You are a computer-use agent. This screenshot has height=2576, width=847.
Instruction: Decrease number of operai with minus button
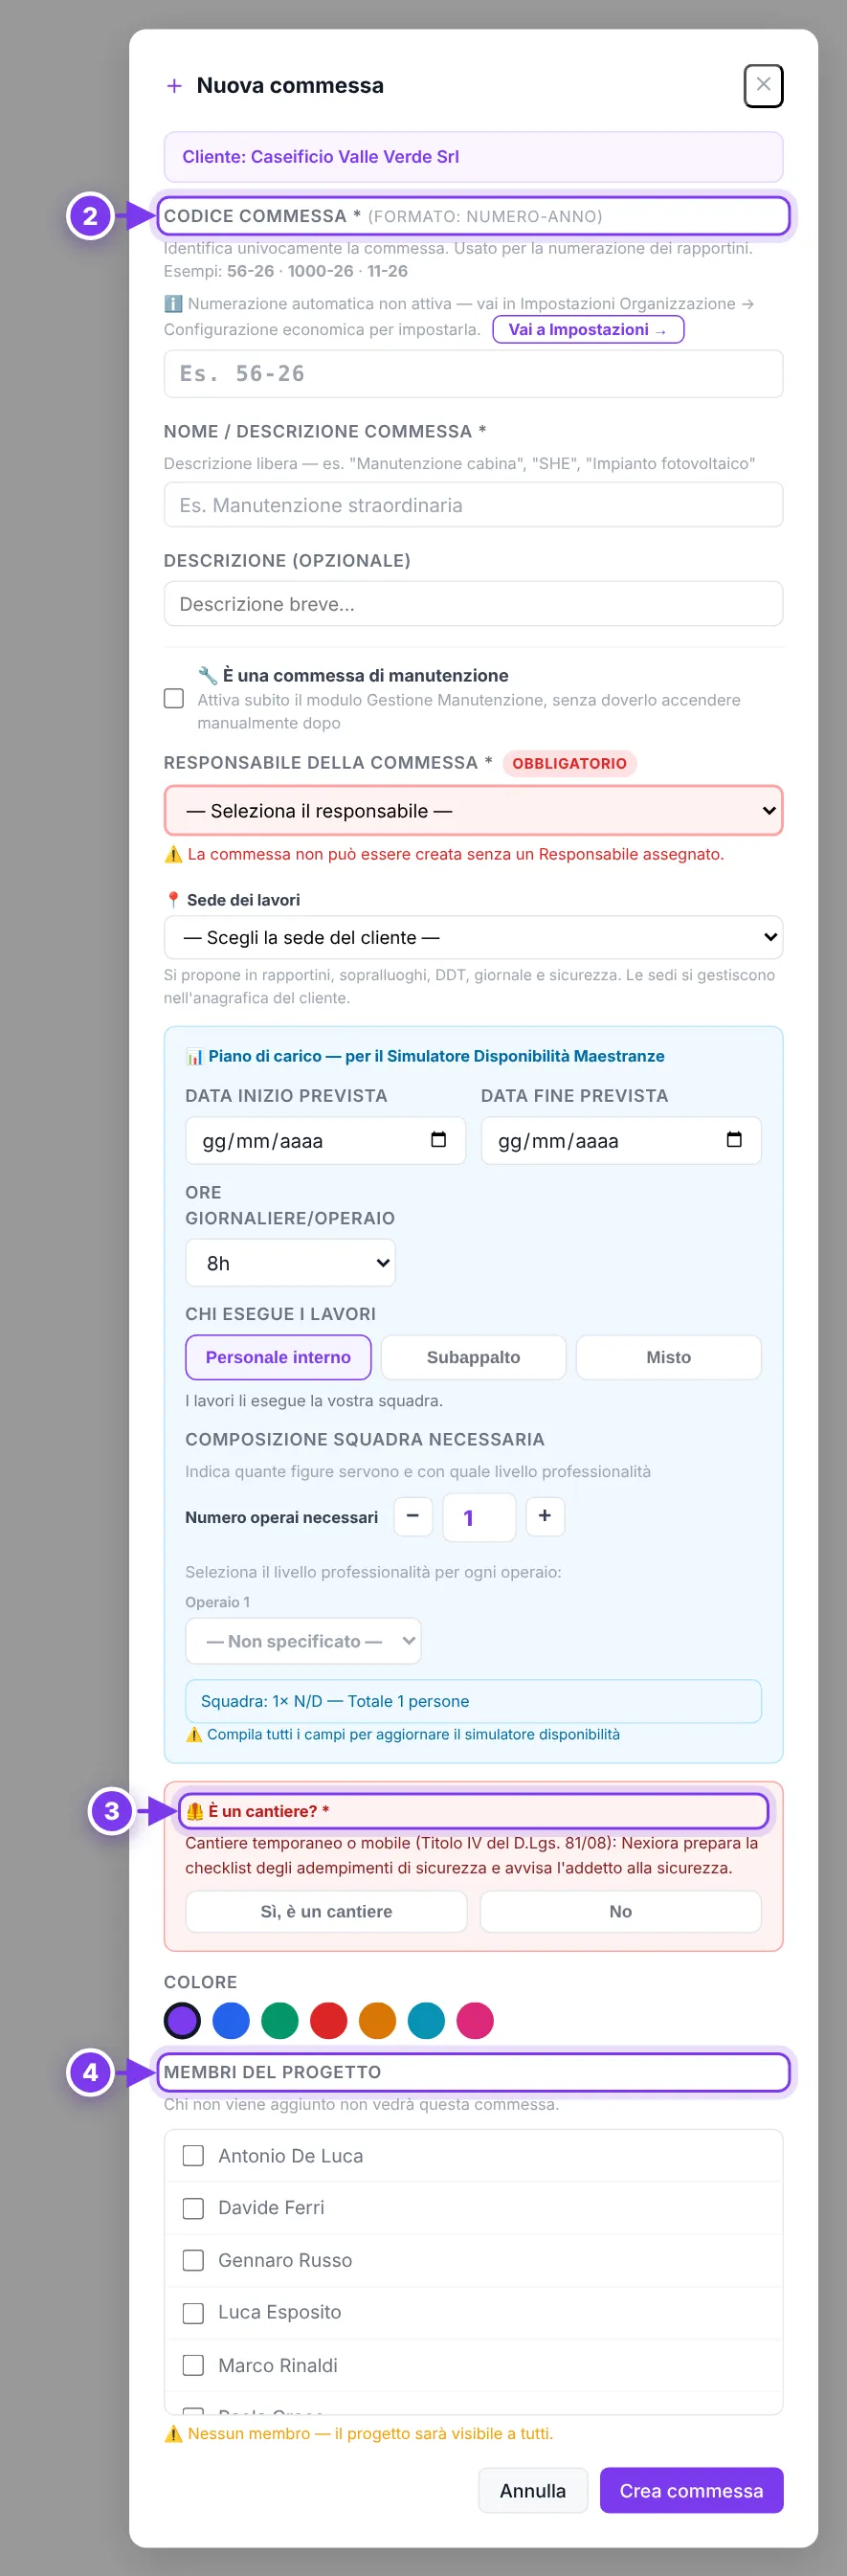click(413, 1516)
